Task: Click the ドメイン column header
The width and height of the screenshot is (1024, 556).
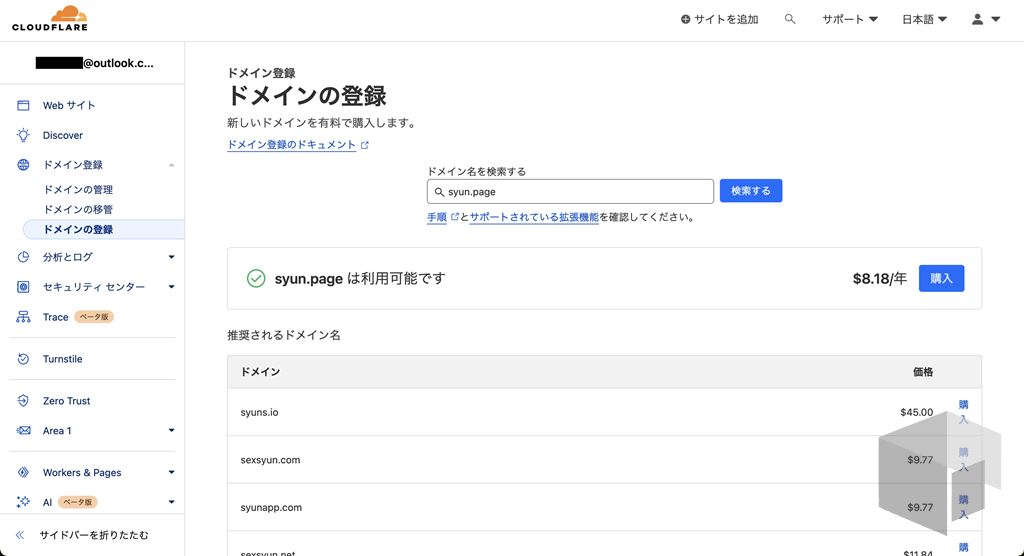Action: click(260, 372)
